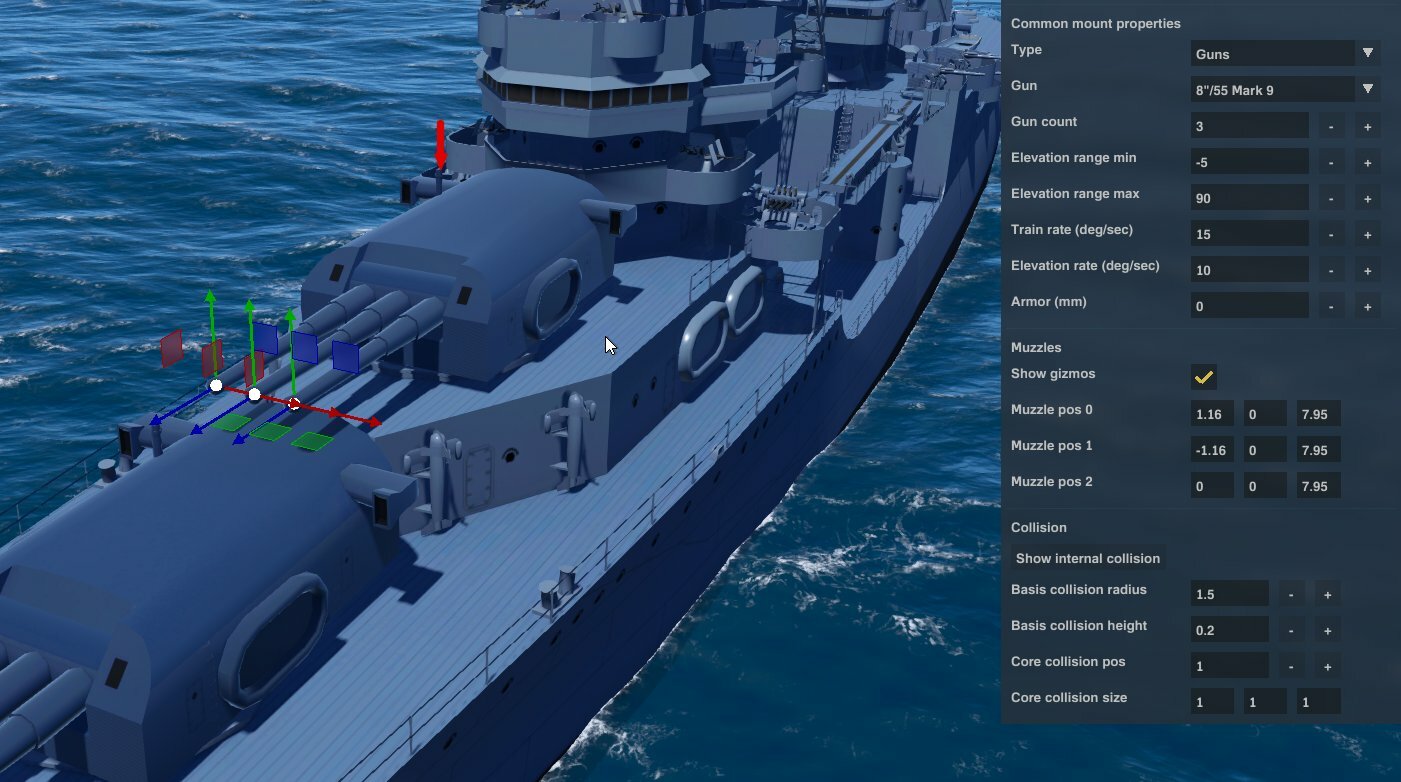The height and width of the screenshot is (782, 1401).
Task: Click Muzzle pos 1 X field
Action: pos(1212,450)
